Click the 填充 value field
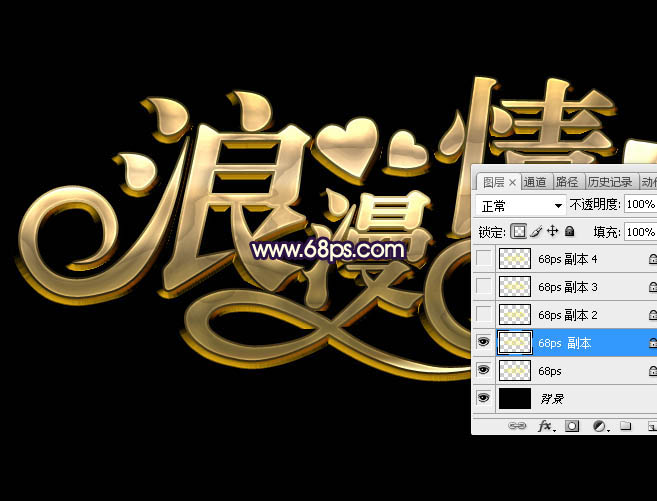 click(641, 232)
